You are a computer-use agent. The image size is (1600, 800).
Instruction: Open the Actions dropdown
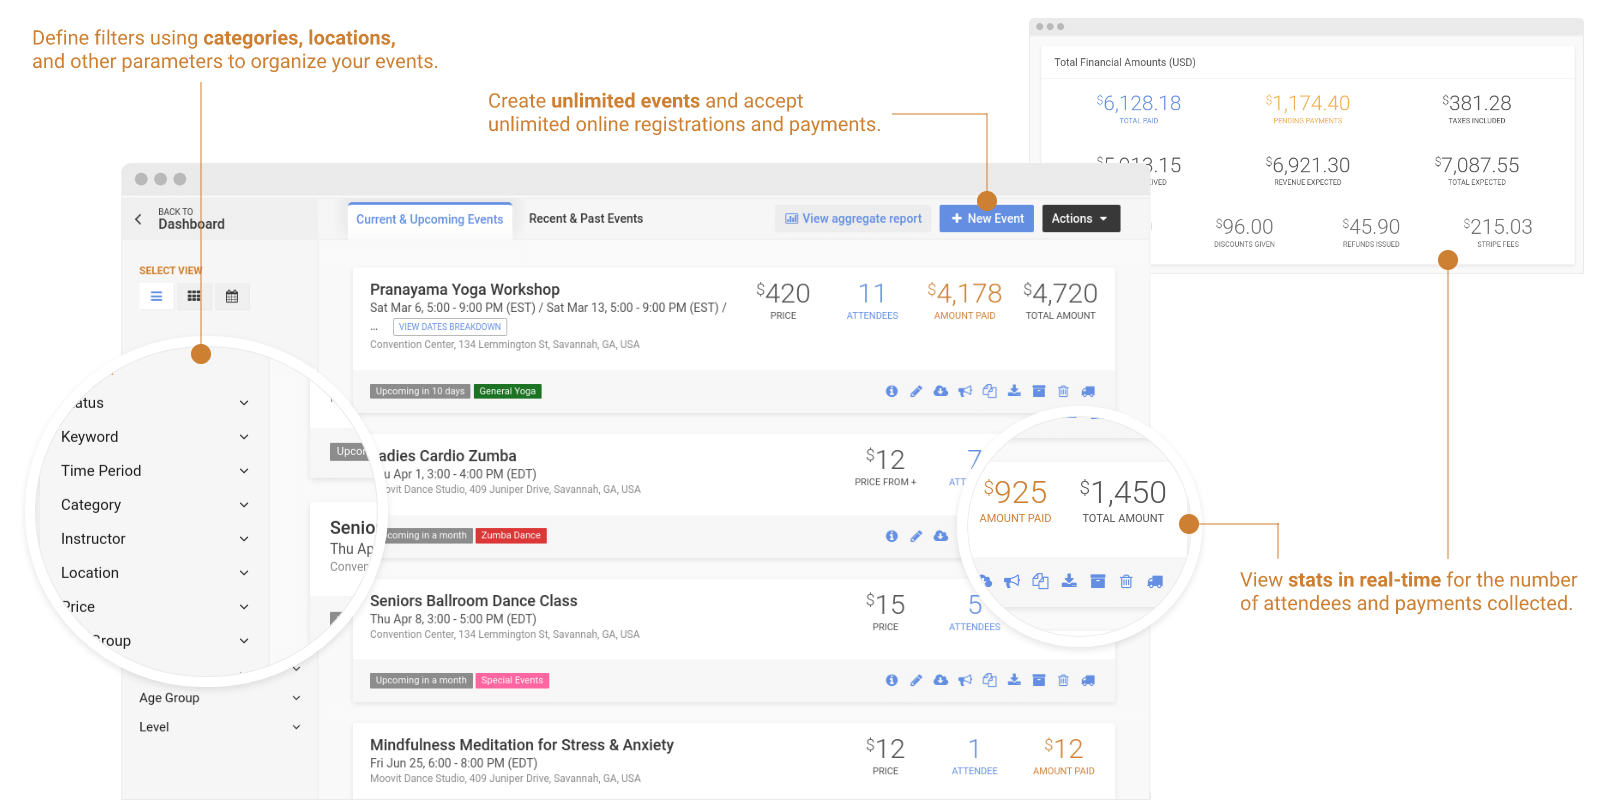(1080, 219)
